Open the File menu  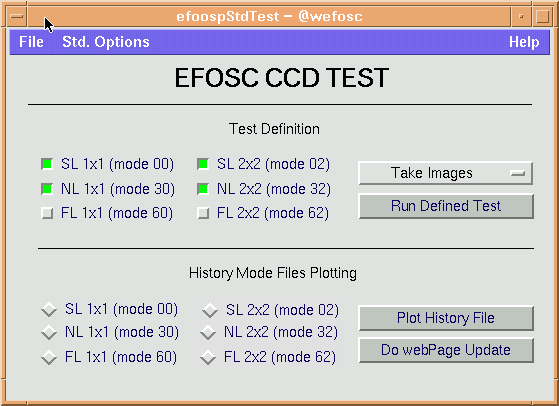pos(31,42)
